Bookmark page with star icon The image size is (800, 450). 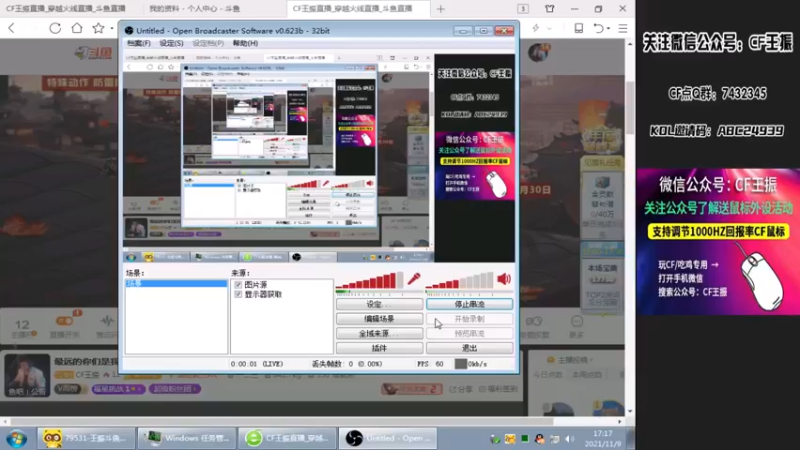tap(98, 28)
